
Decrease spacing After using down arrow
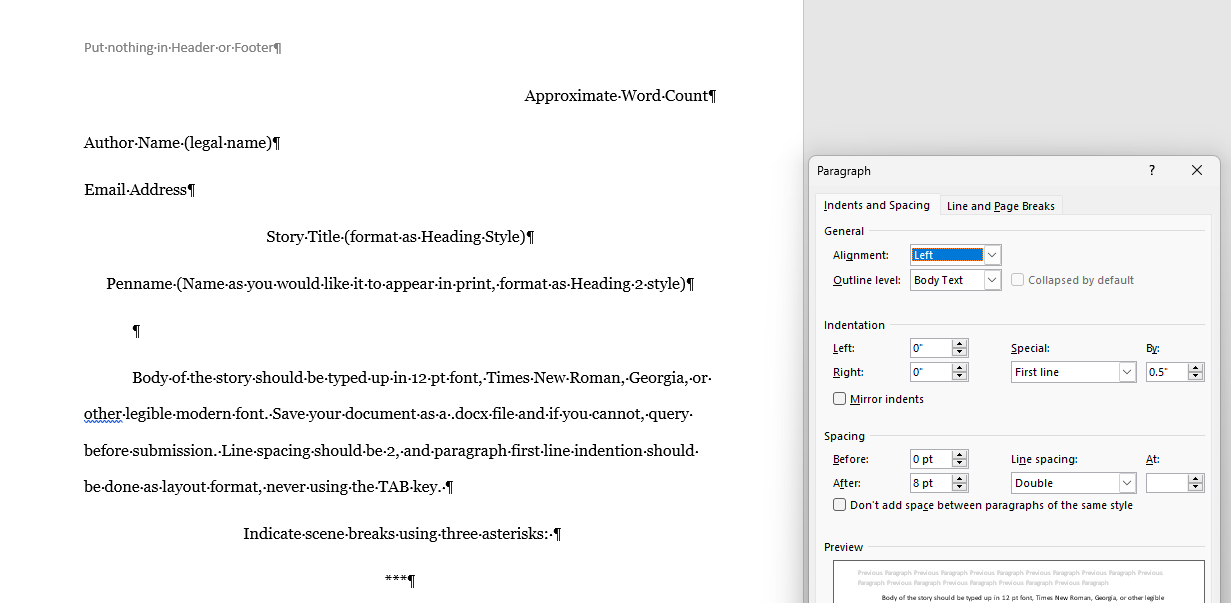coord(960,488)
